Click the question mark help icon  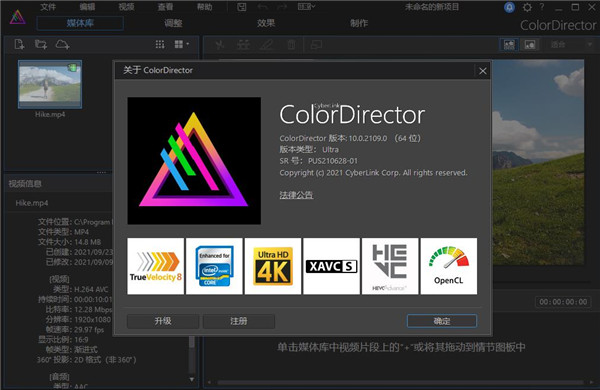(x=542, y=7)
